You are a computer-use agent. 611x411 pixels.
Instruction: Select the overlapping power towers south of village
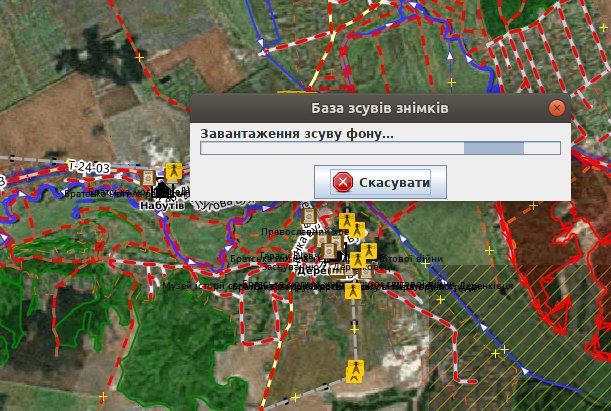click(355, 371)
